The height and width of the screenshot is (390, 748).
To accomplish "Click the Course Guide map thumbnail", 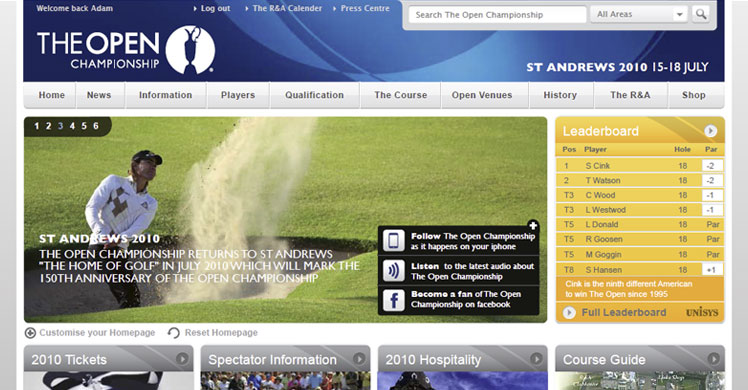I will pyautogui.click(x=640, y=381).
